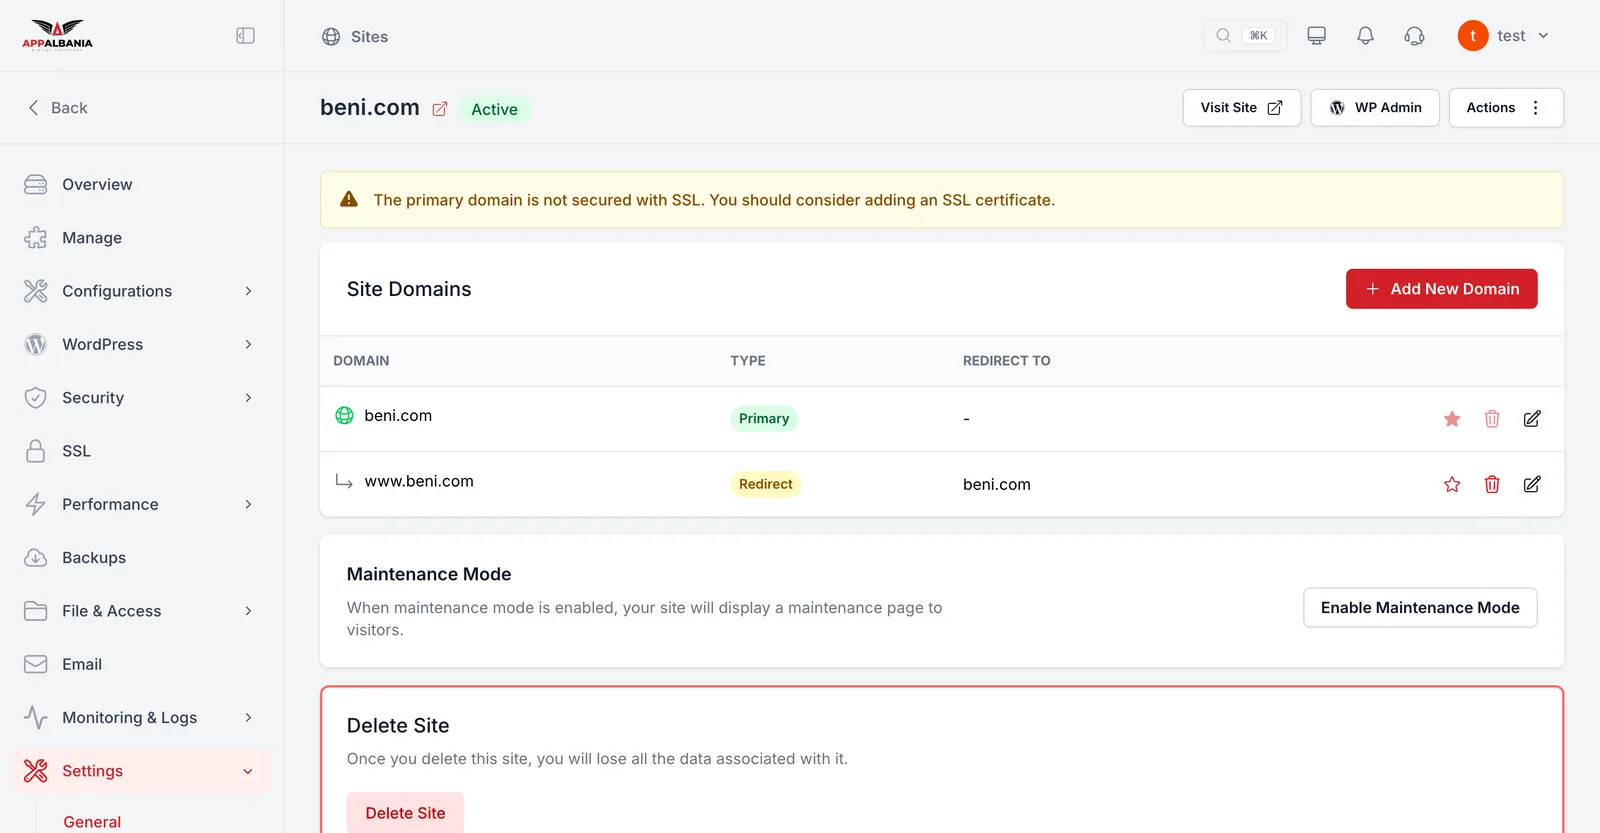Viewport: 1600px width, 833px height.
Task: Click Add New Domain button
Action: pos(1441,289)
